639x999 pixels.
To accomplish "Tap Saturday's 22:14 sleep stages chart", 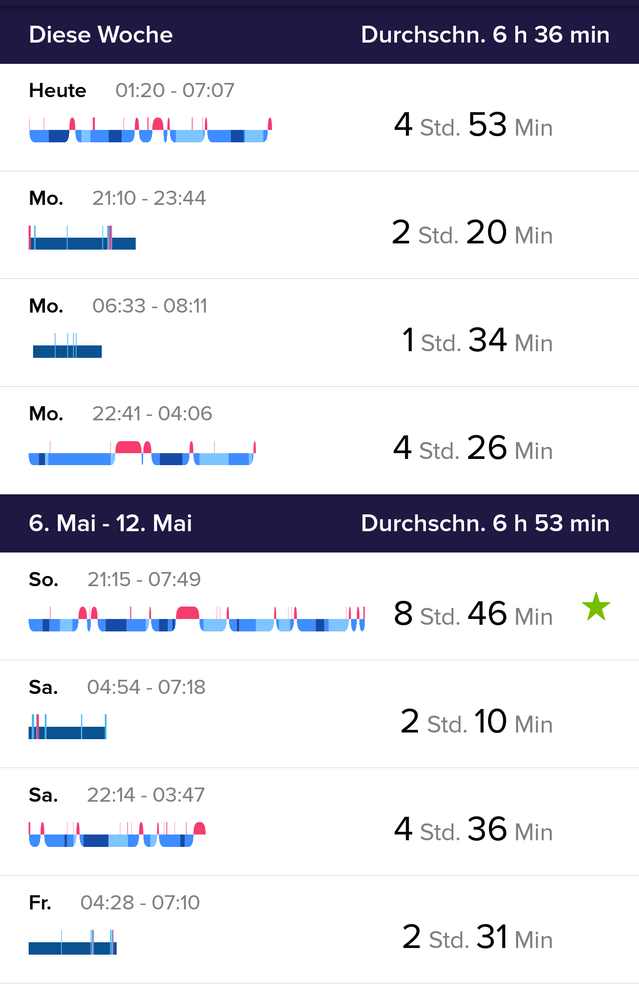I will (x=117, y=835).
